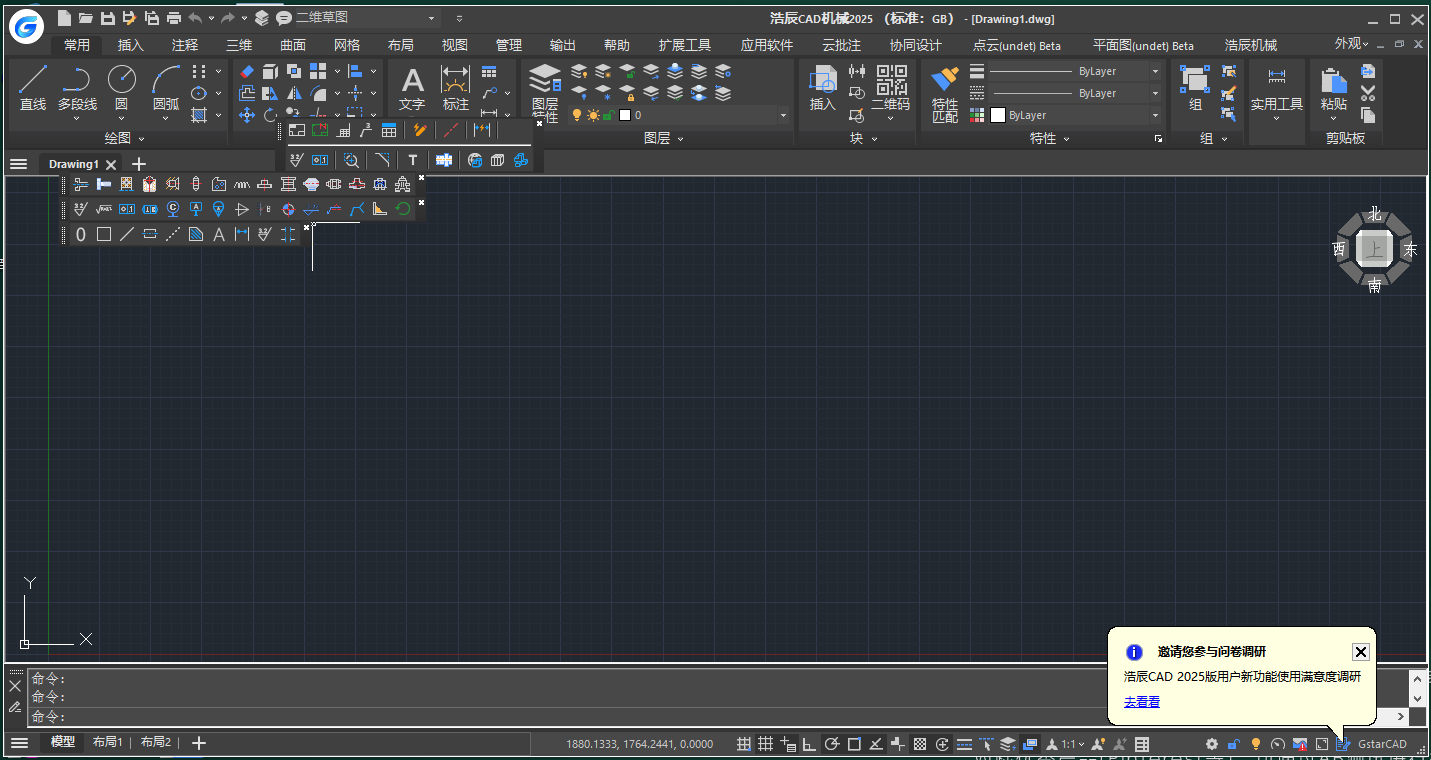The height and width of the screenshot is (760, 1431).
Task: Click the Move tool icon
Action: coord(247,115)
